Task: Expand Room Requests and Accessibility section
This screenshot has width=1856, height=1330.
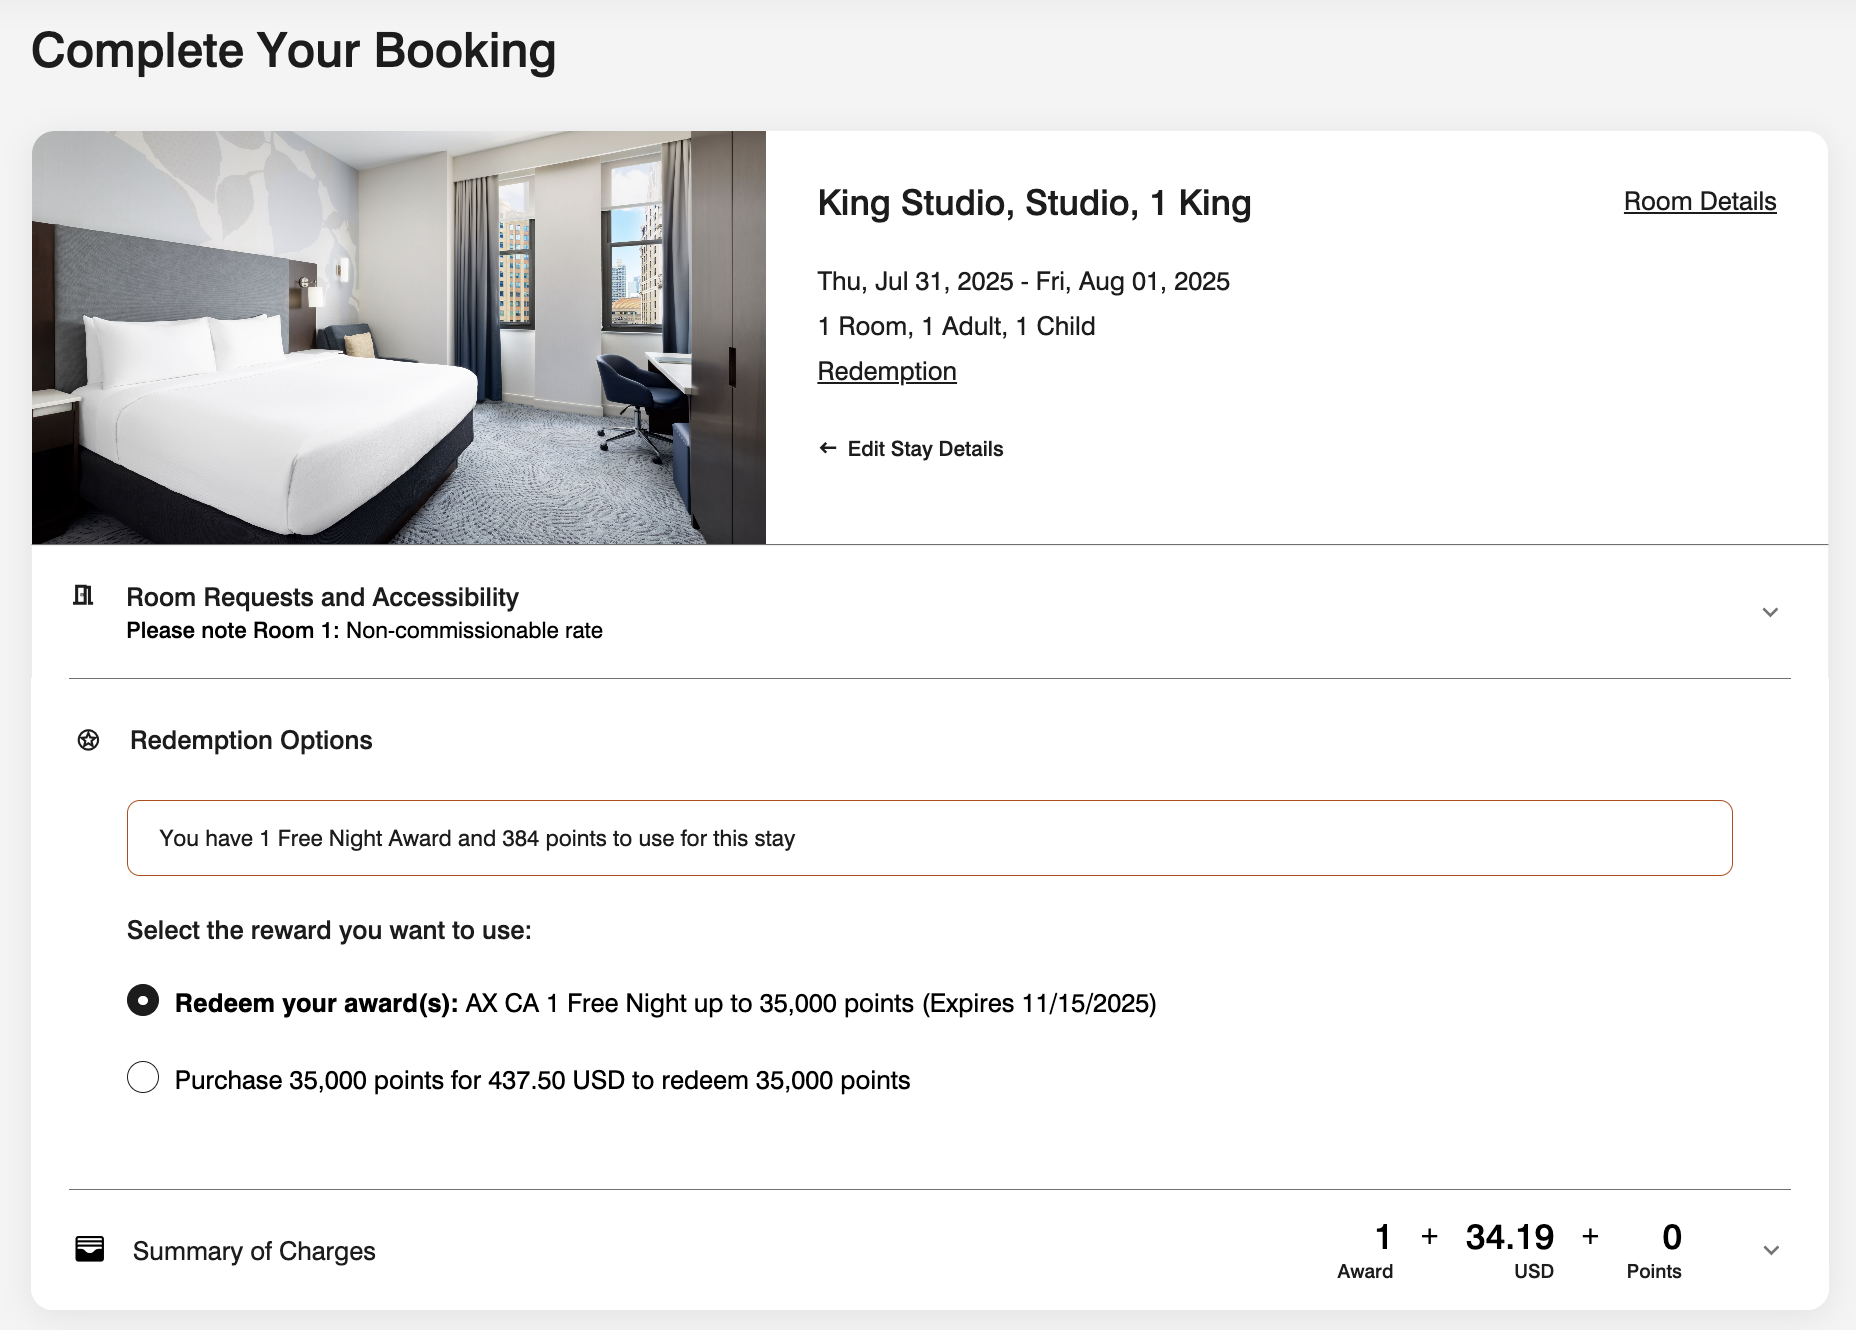Action: coord(1770,611)
